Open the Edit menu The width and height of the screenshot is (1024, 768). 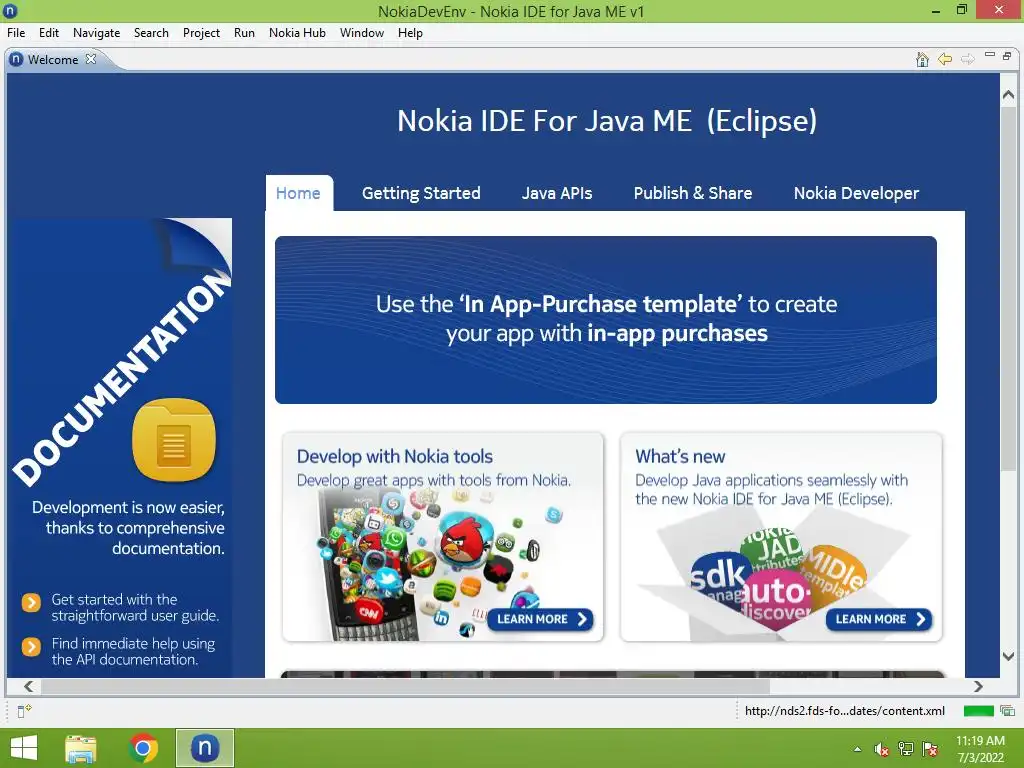coord(48,33)
